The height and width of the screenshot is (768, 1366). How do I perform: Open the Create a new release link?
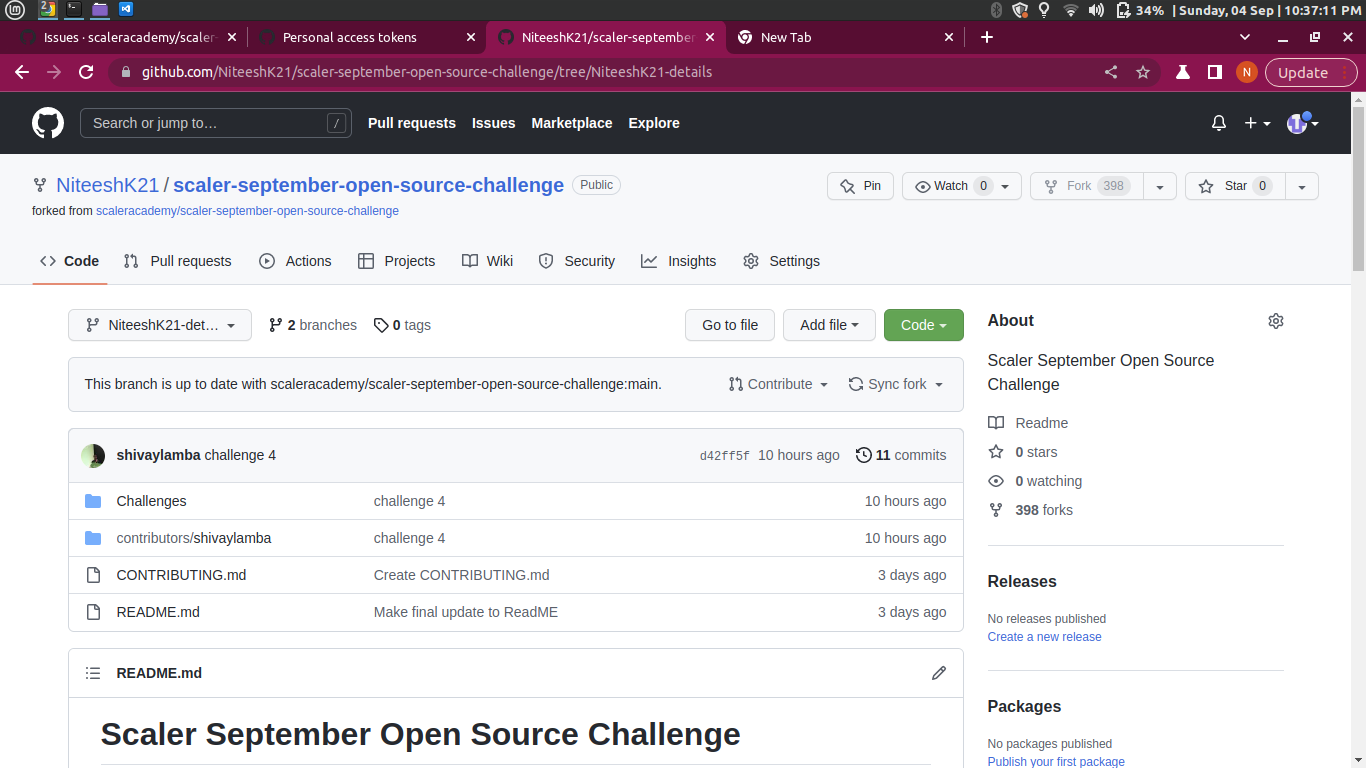click(1043, 636)
